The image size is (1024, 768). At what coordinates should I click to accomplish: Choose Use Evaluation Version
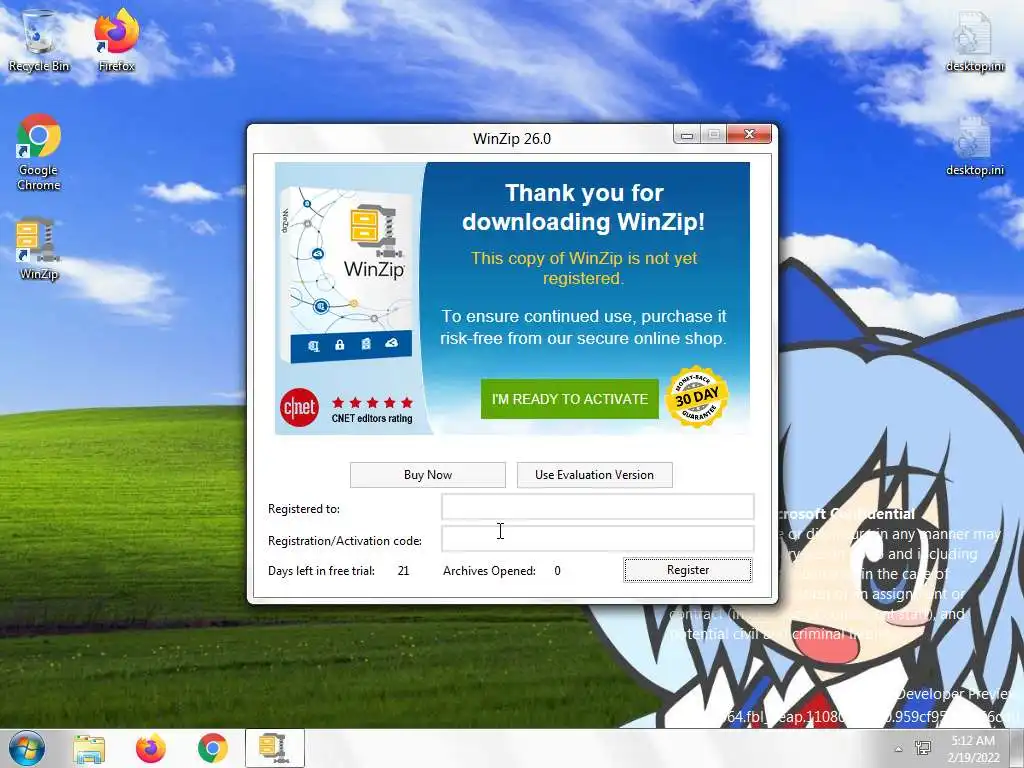pos(594,475)
